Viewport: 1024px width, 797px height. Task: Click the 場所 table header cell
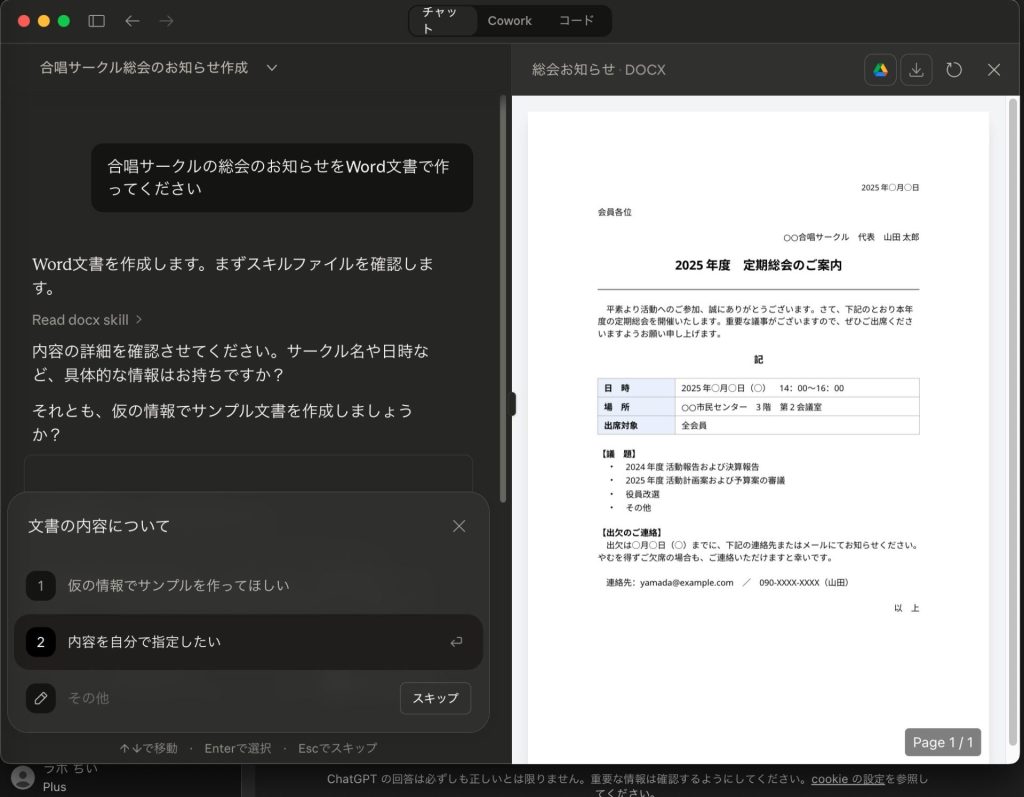[636, 407]
